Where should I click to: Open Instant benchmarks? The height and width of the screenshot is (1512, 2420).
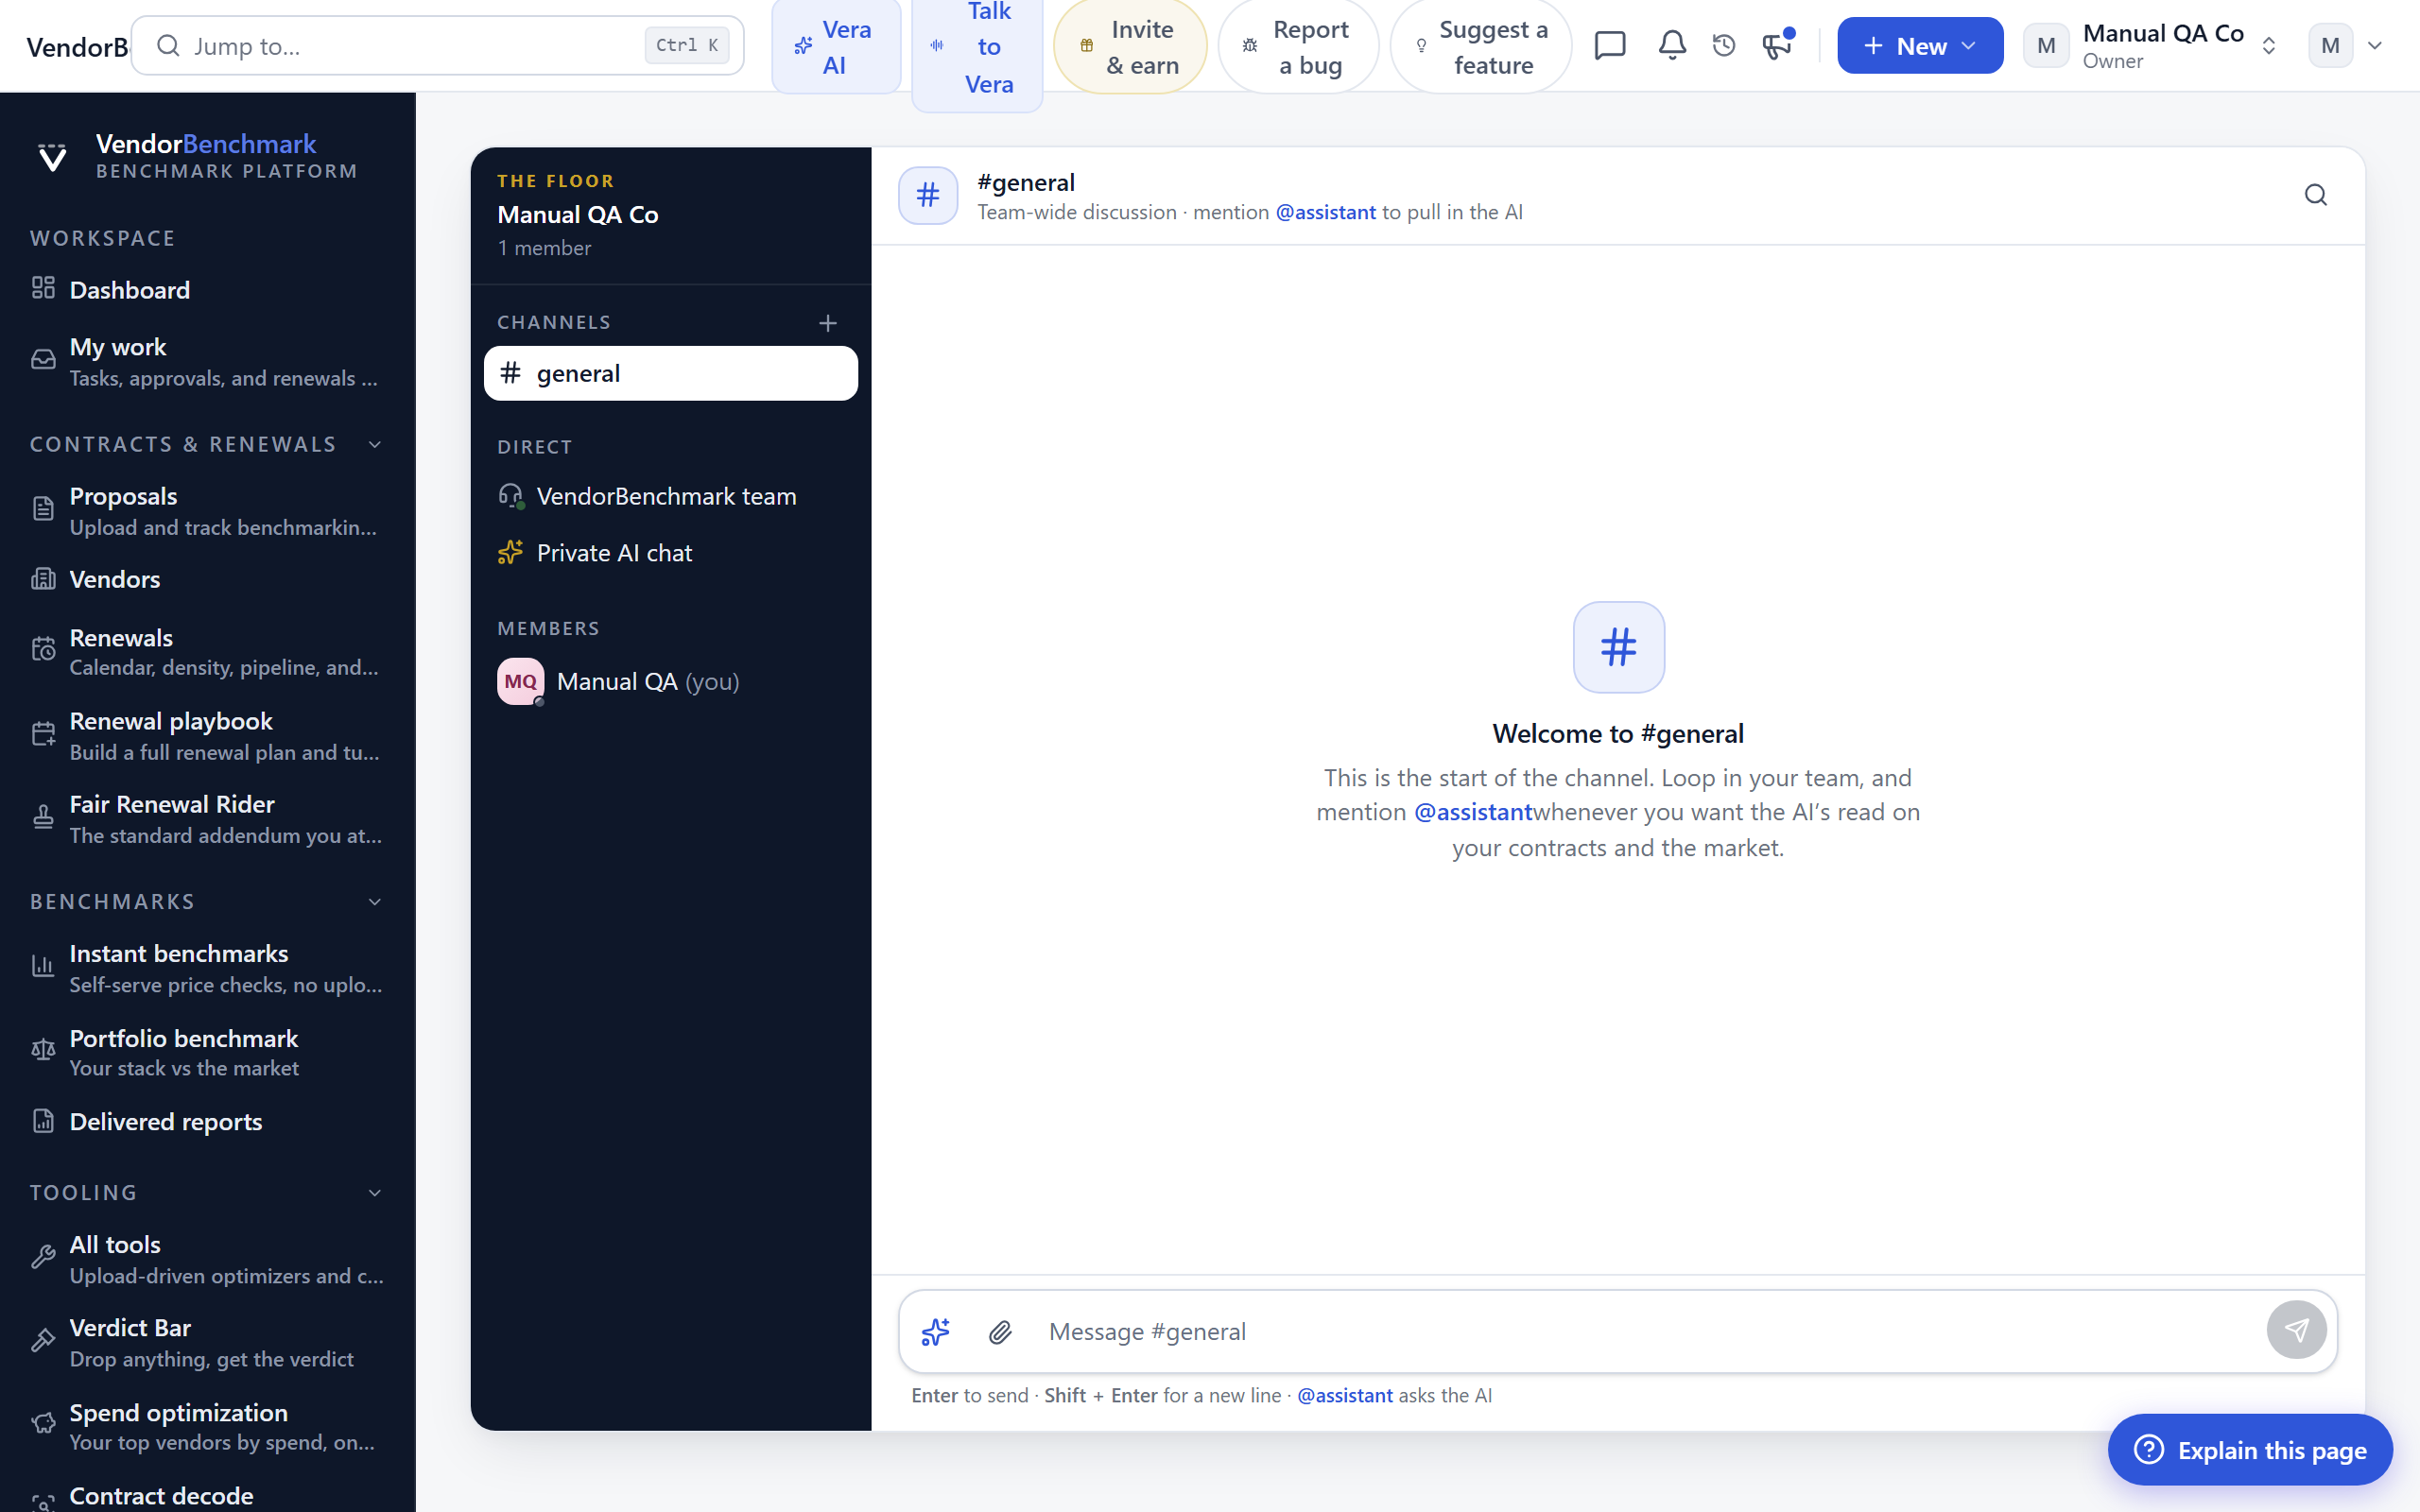[x=207, y=968]
